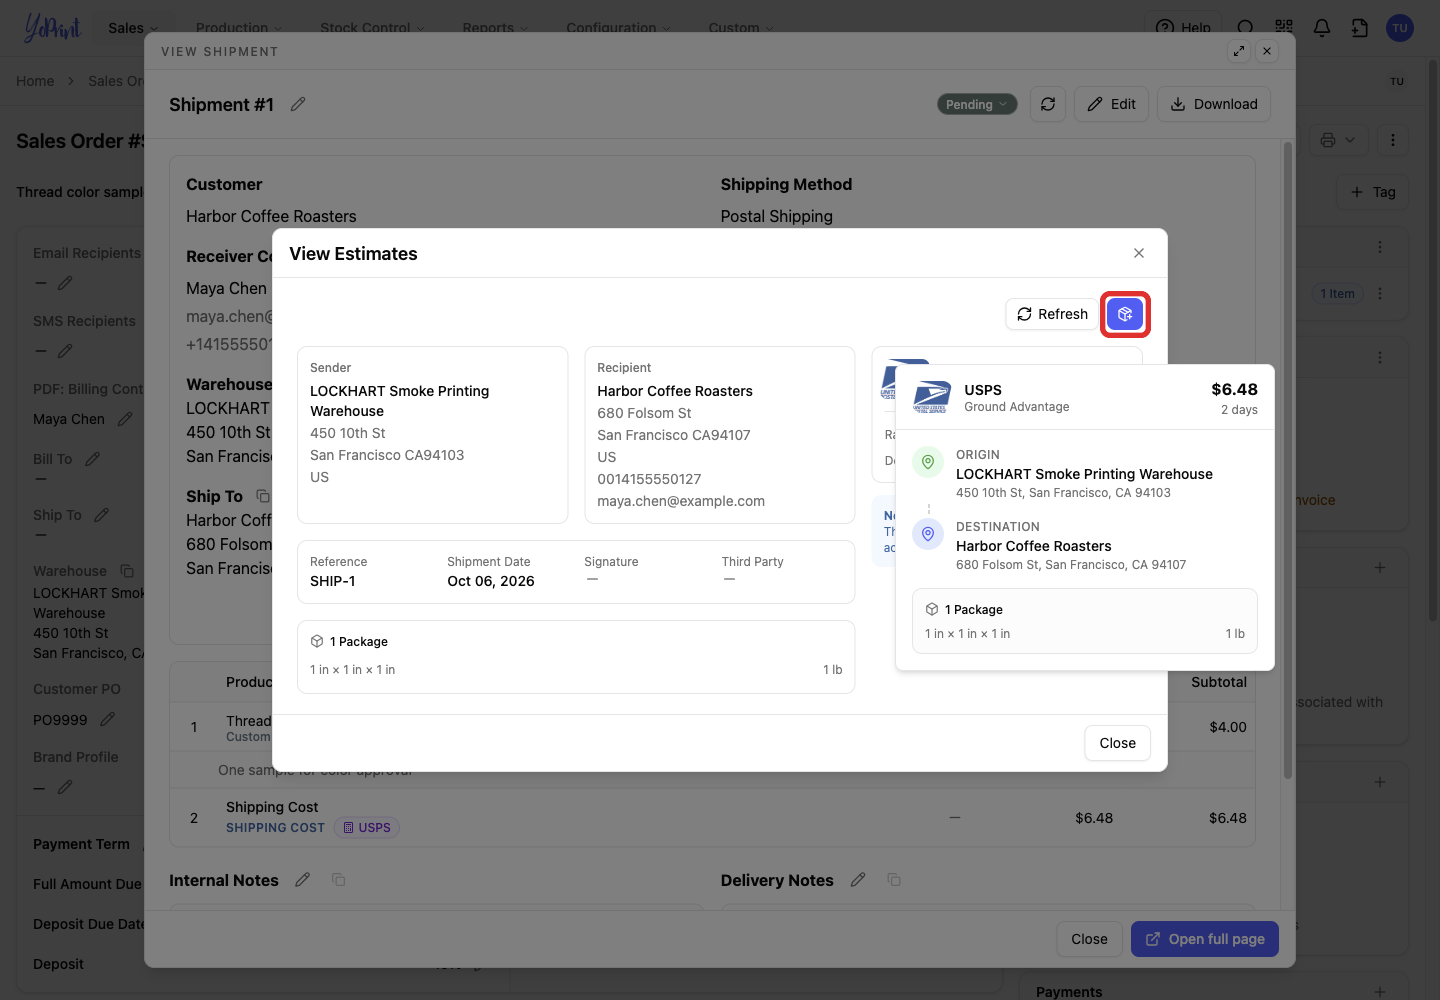Edit Email Recipients pencil icon

click(65, 283)
